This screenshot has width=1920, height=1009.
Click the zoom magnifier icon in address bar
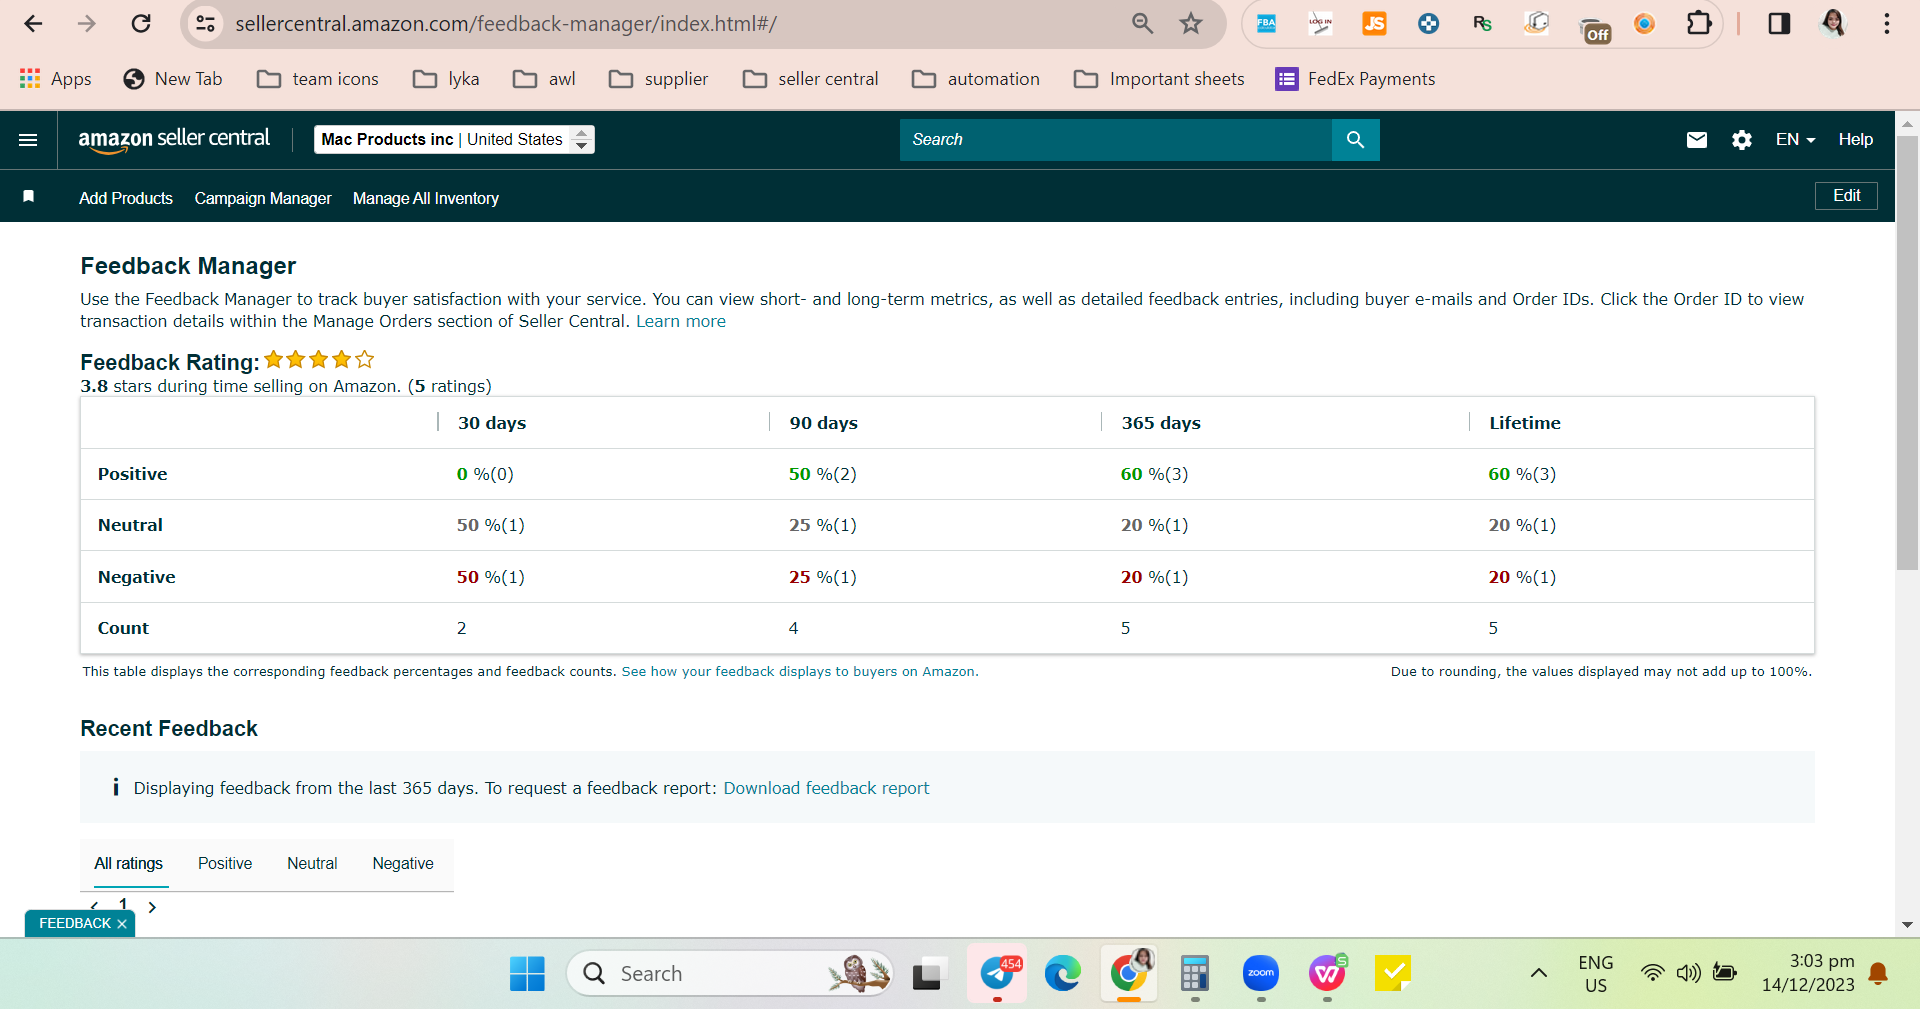pos(1142,23)
